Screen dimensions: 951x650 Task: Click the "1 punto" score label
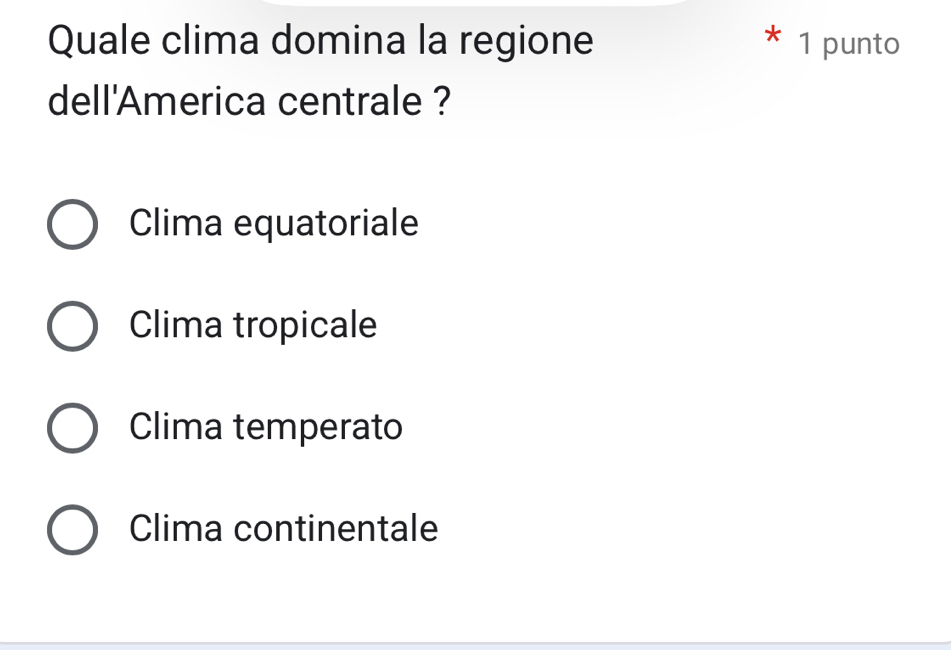click(849, 44)
